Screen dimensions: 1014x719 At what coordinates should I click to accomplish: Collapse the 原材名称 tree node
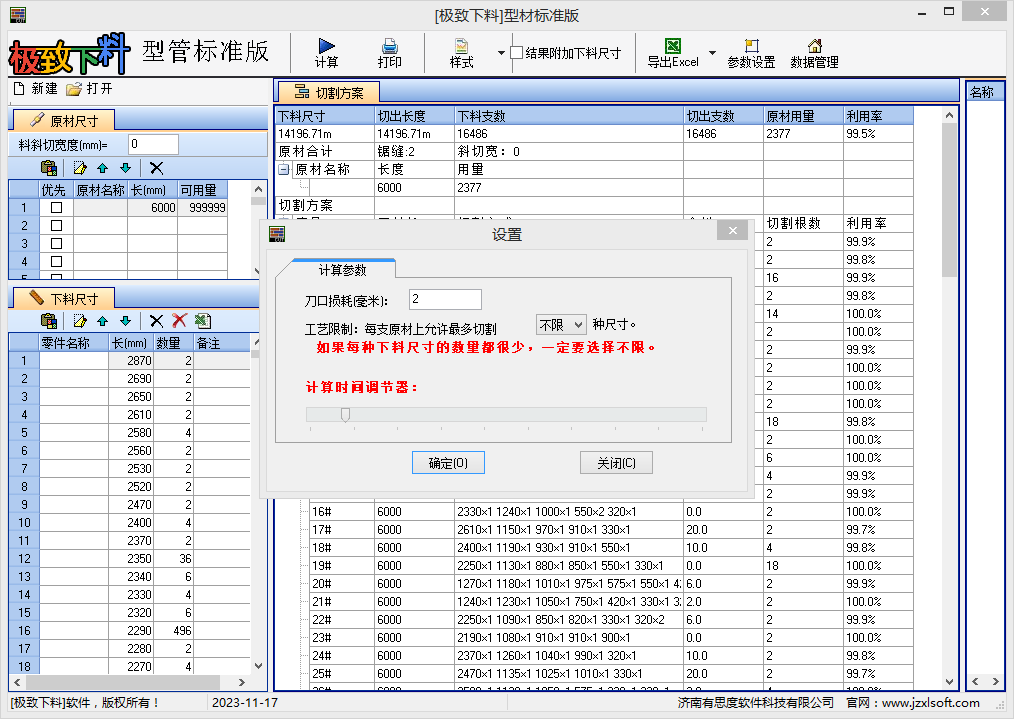(283, 169)
